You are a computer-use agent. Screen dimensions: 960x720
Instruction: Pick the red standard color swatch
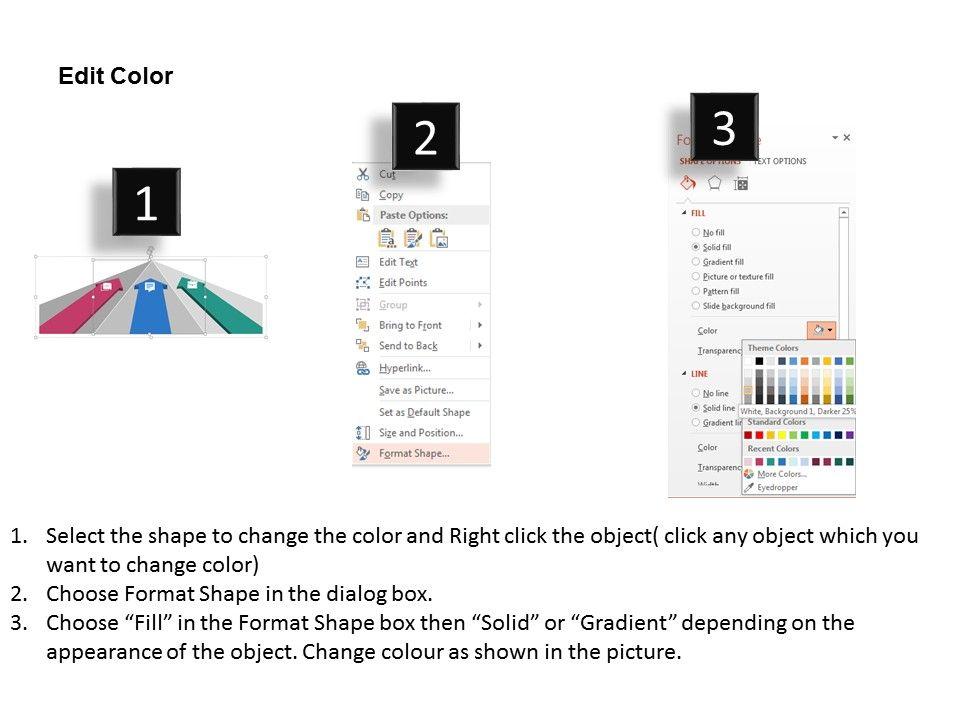pos(760,435)
